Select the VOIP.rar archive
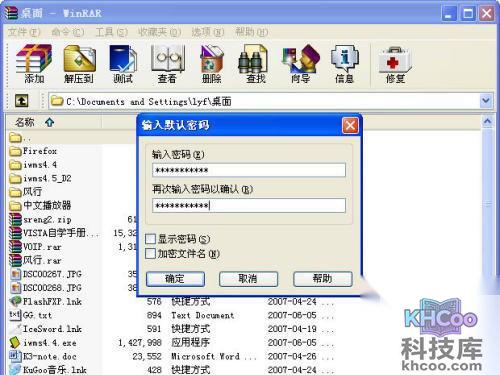The image size is (500, 375). point(35,247)
